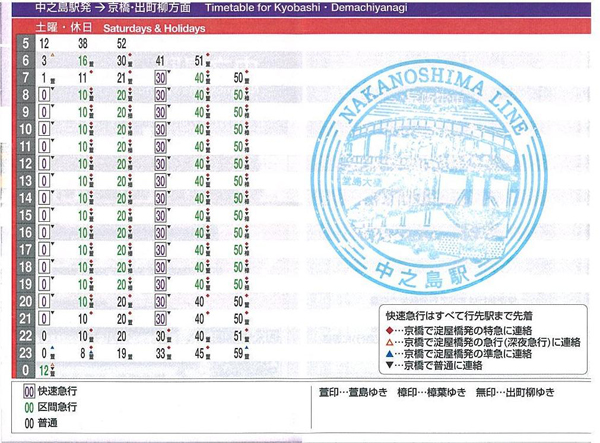This screenshot has height=443, width=600.
Task: Click the green 10 in the 9 o'clock row
Action: (83, 112)
